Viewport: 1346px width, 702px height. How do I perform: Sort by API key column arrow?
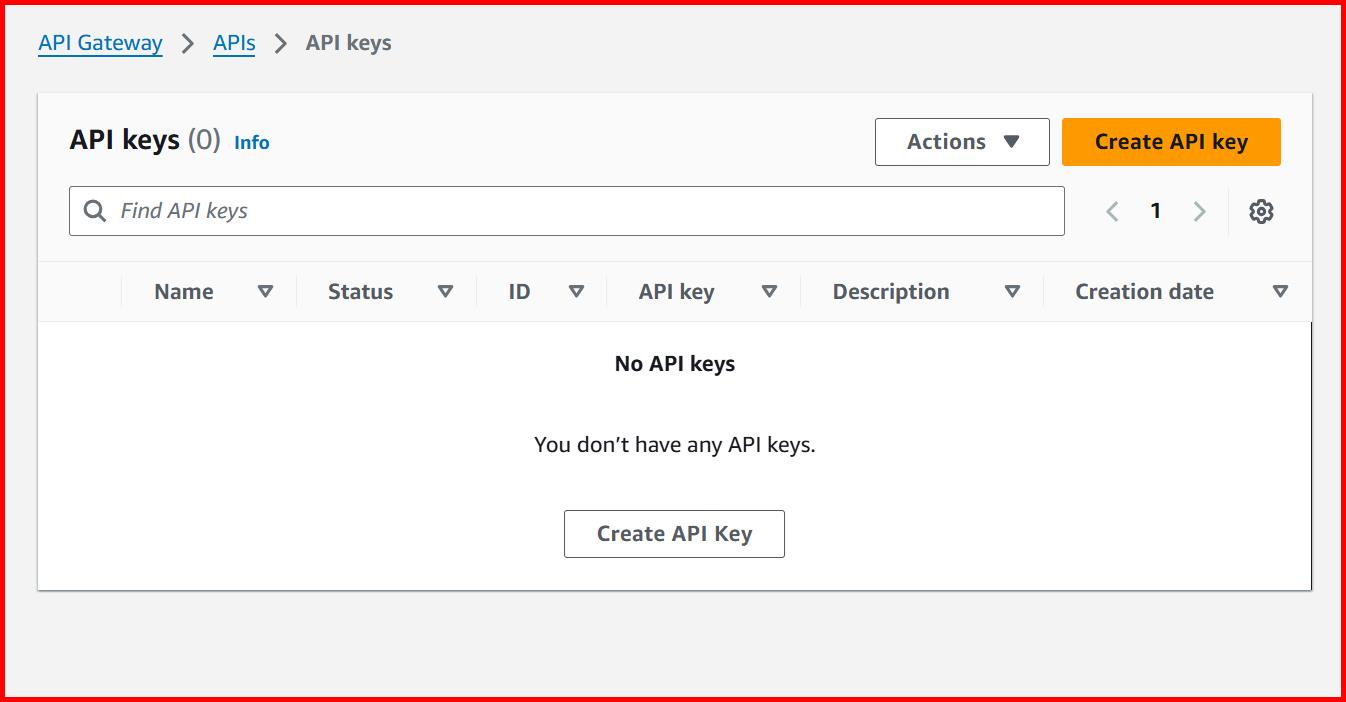point(769,292)
